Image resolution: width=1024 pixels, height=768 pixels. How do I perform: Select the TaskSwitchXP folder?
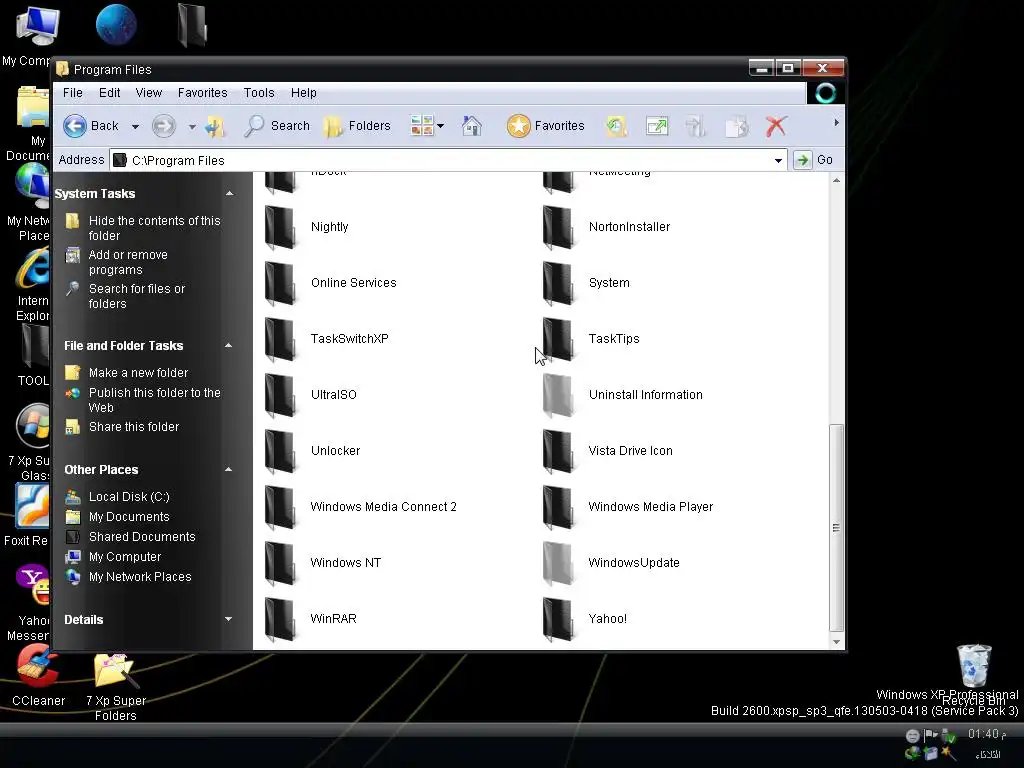coord(327,338)
